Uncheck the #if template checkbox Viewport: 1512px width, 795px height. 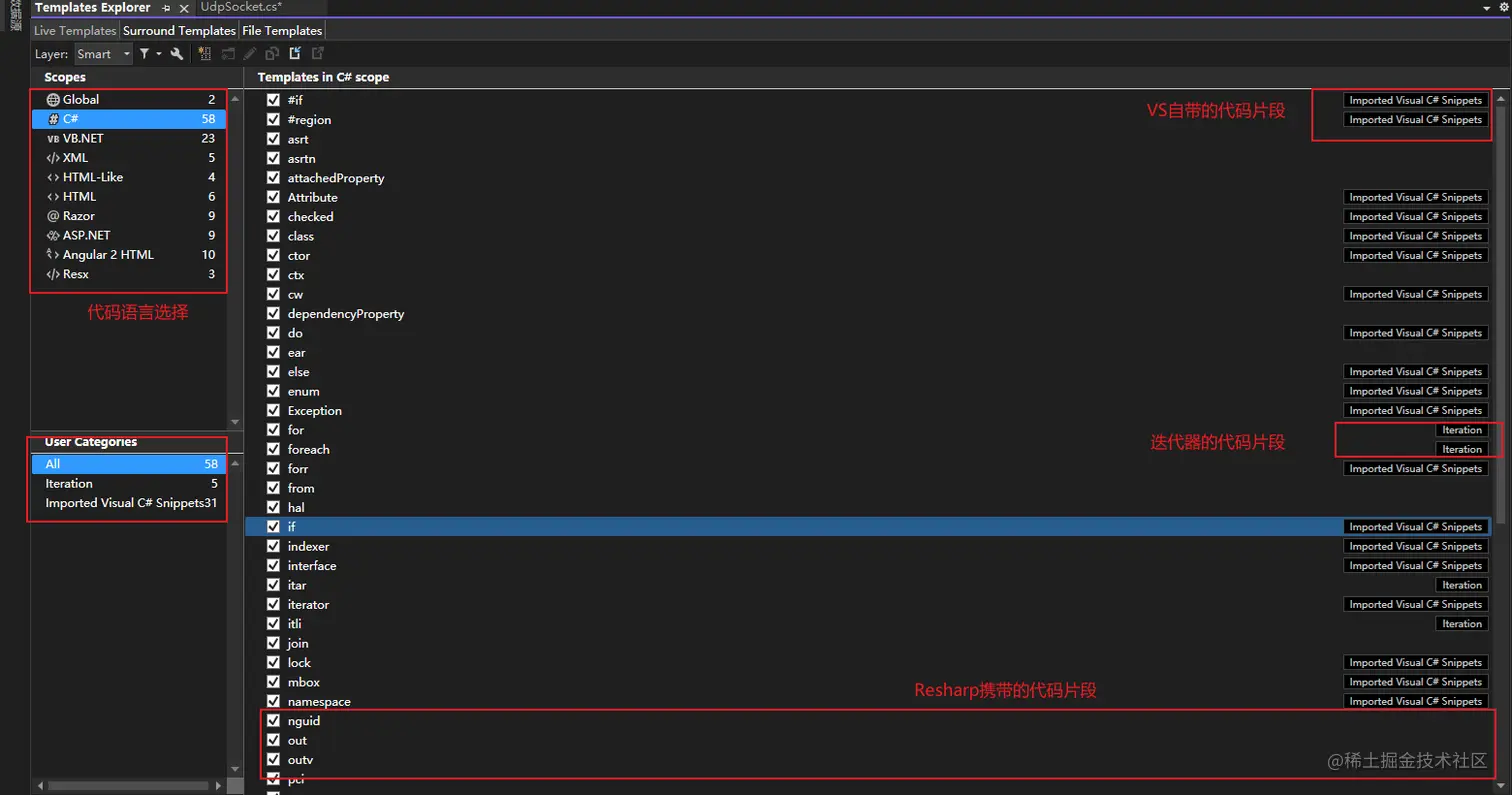[273, 100]
